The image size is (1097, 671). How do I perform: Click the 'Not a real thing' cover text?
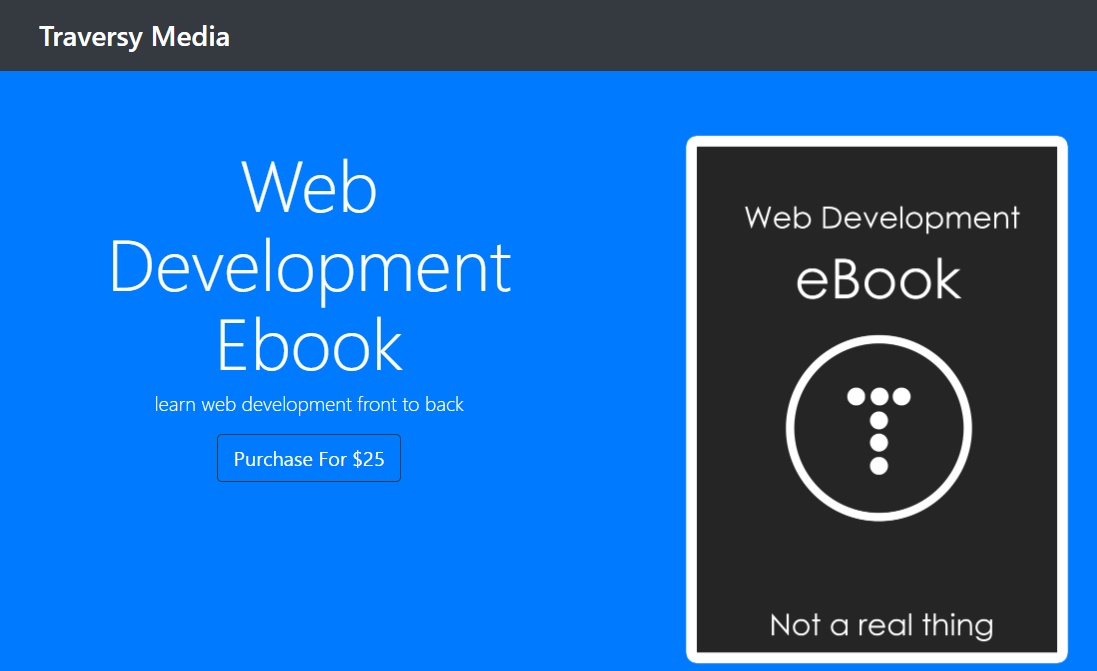[881, 625]
